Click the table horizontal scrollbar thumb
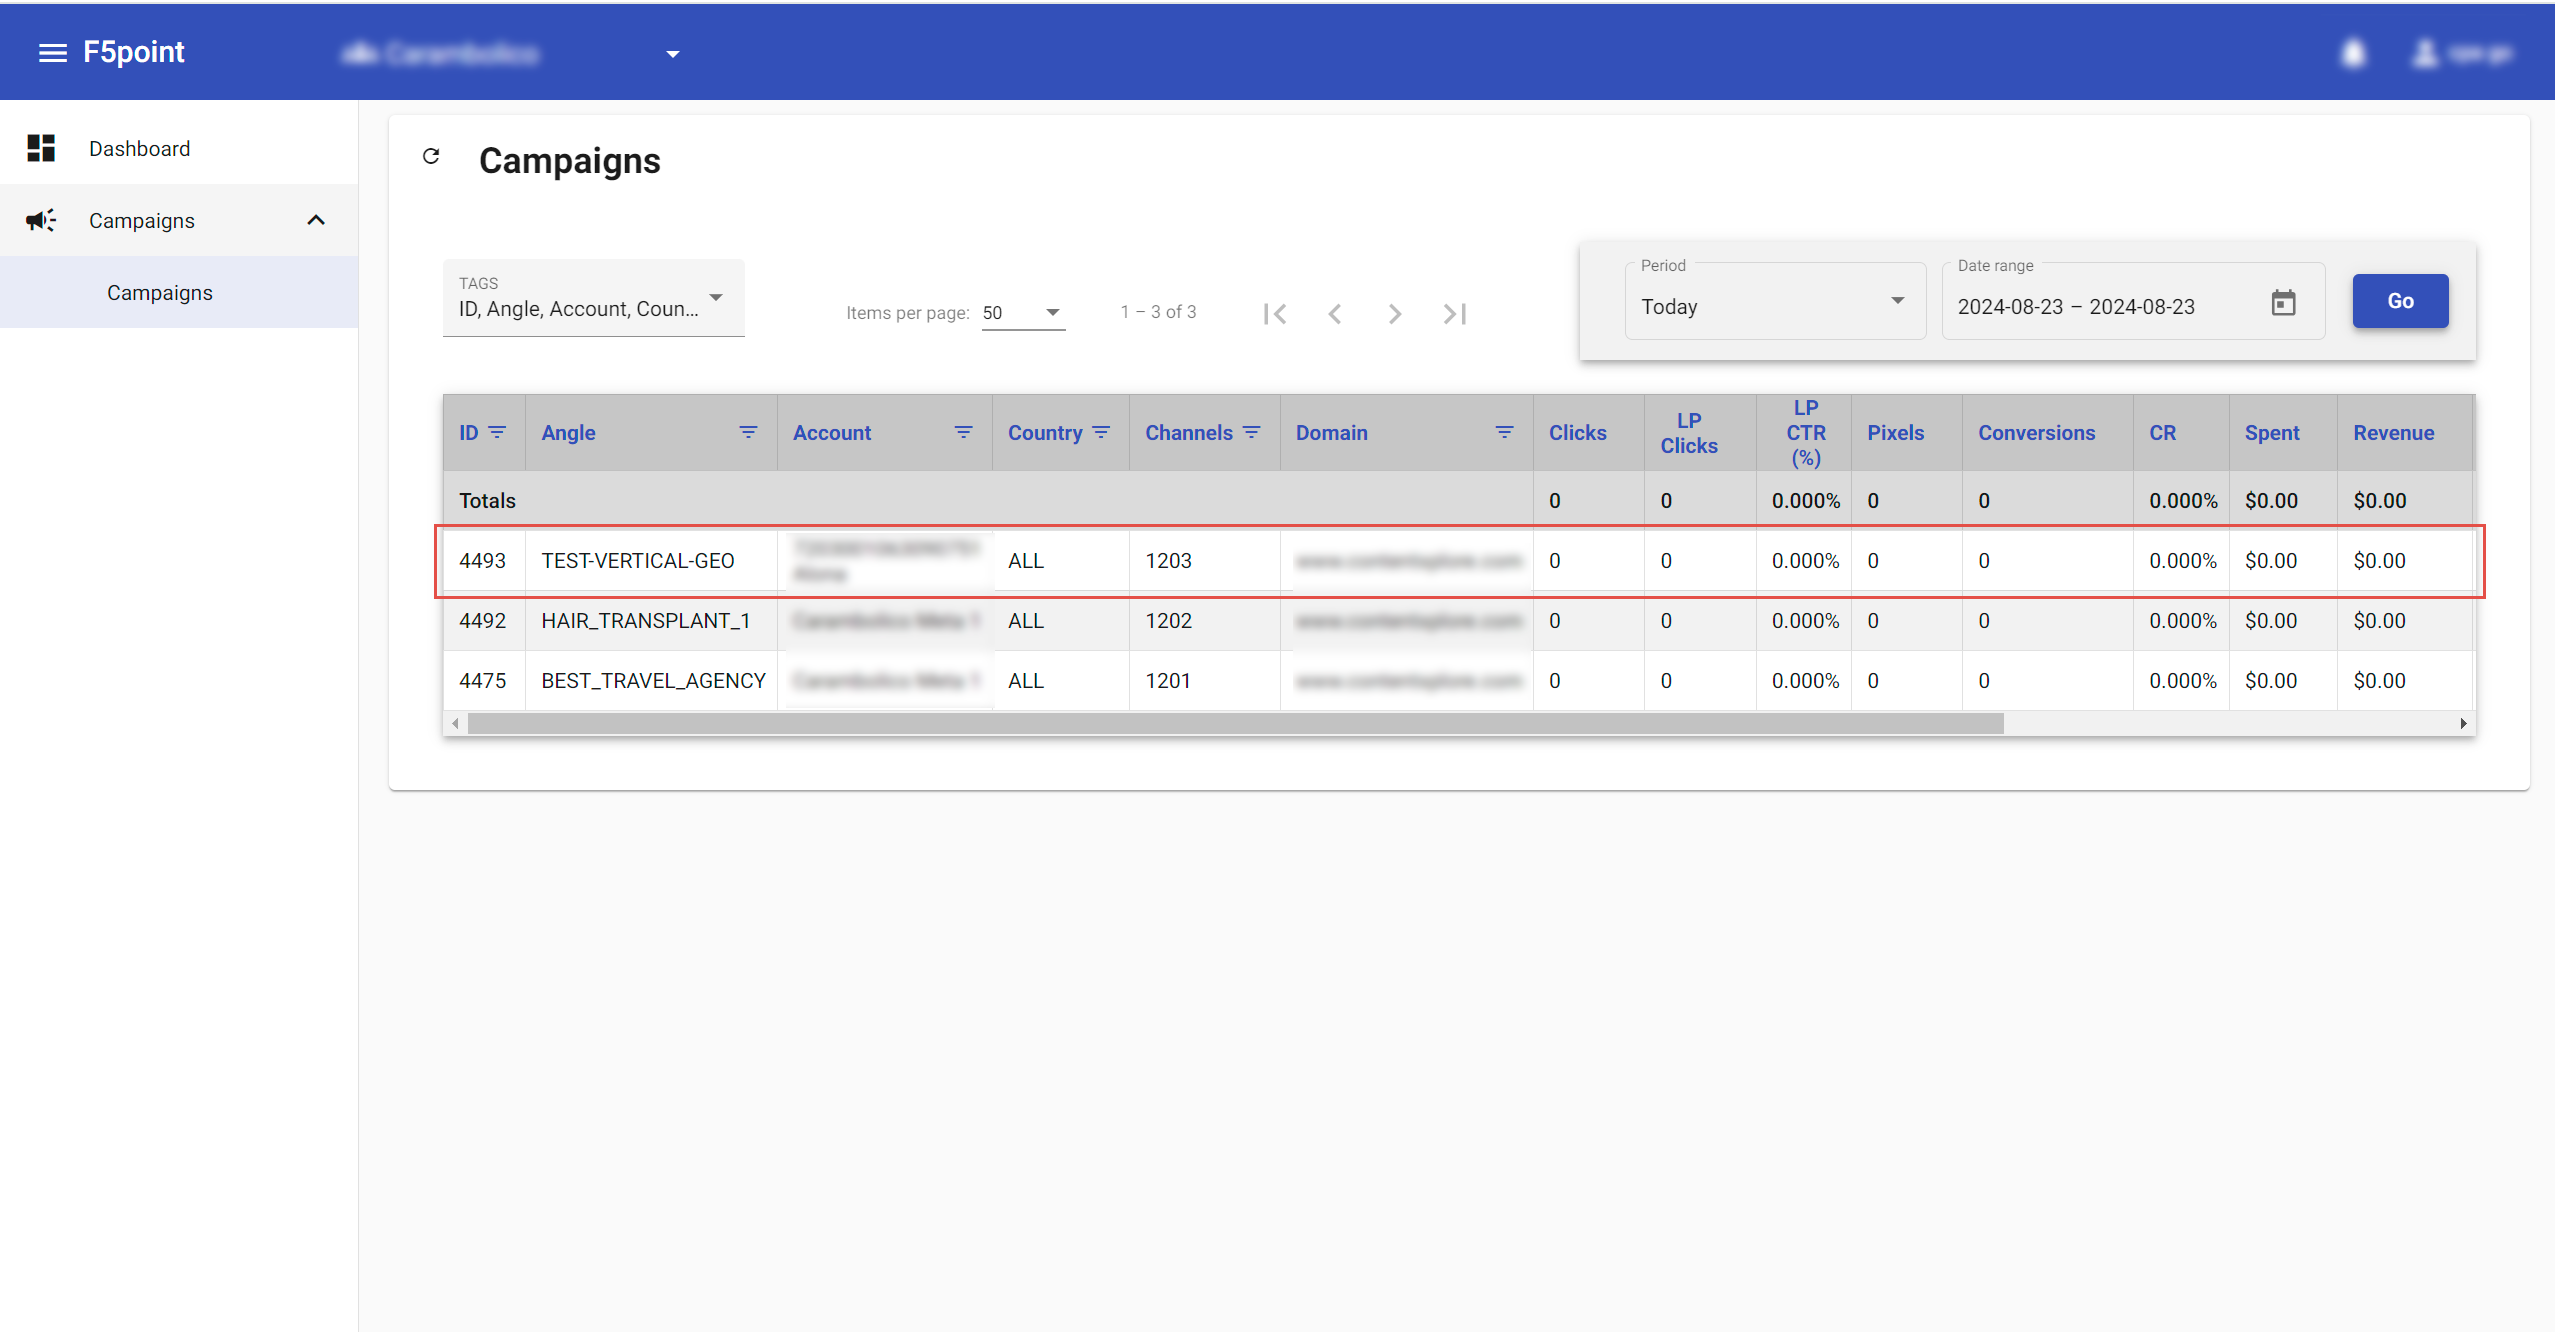 click(x=1236, y=723)
